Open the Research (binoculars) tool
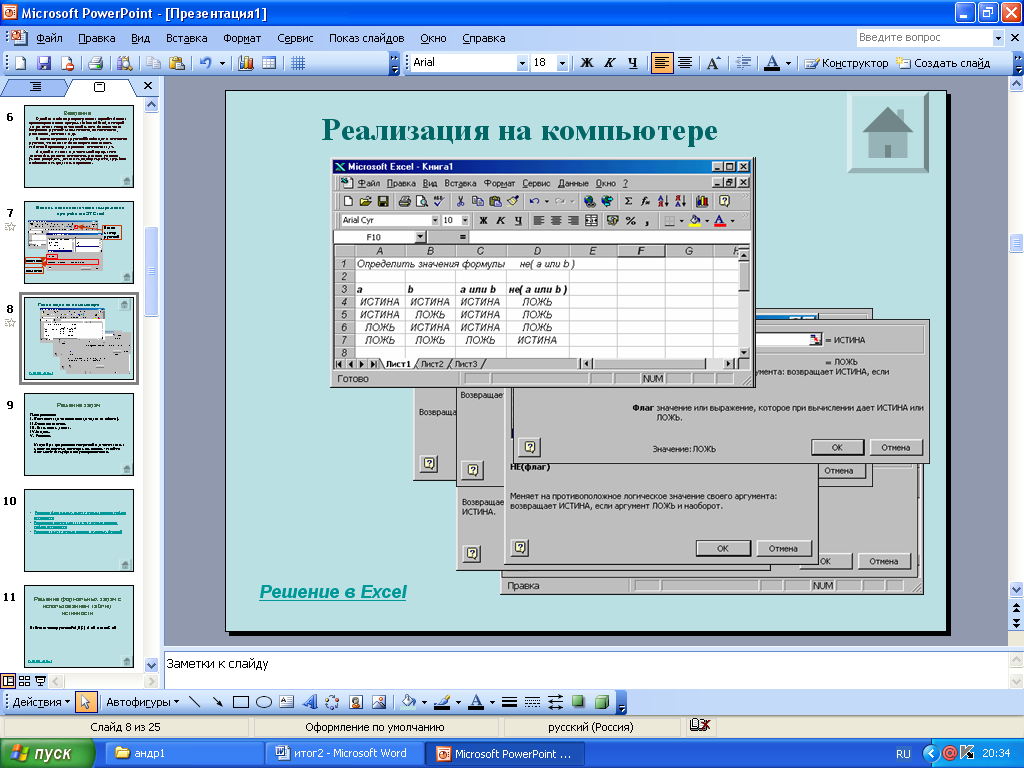 [124, 63]
